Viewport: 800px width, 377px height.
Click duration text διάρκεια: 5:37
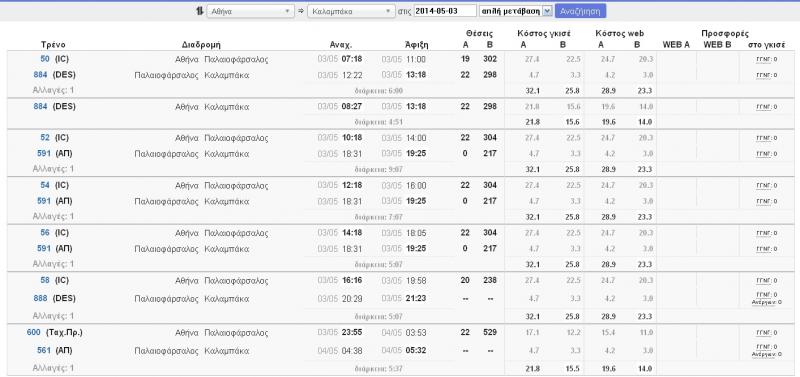(379, 368)
